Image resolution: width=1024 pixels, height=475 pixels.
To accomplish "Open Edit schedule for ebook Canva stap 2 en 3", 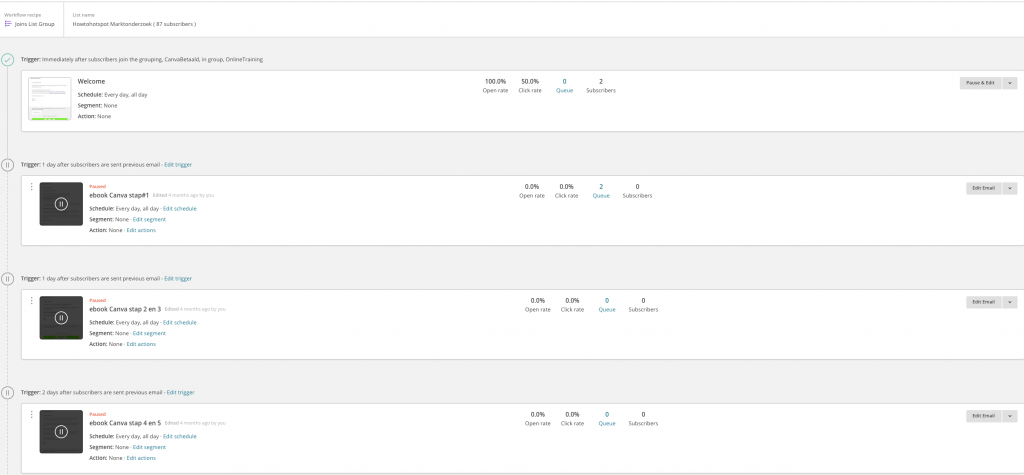I will [x=180, y=322].
